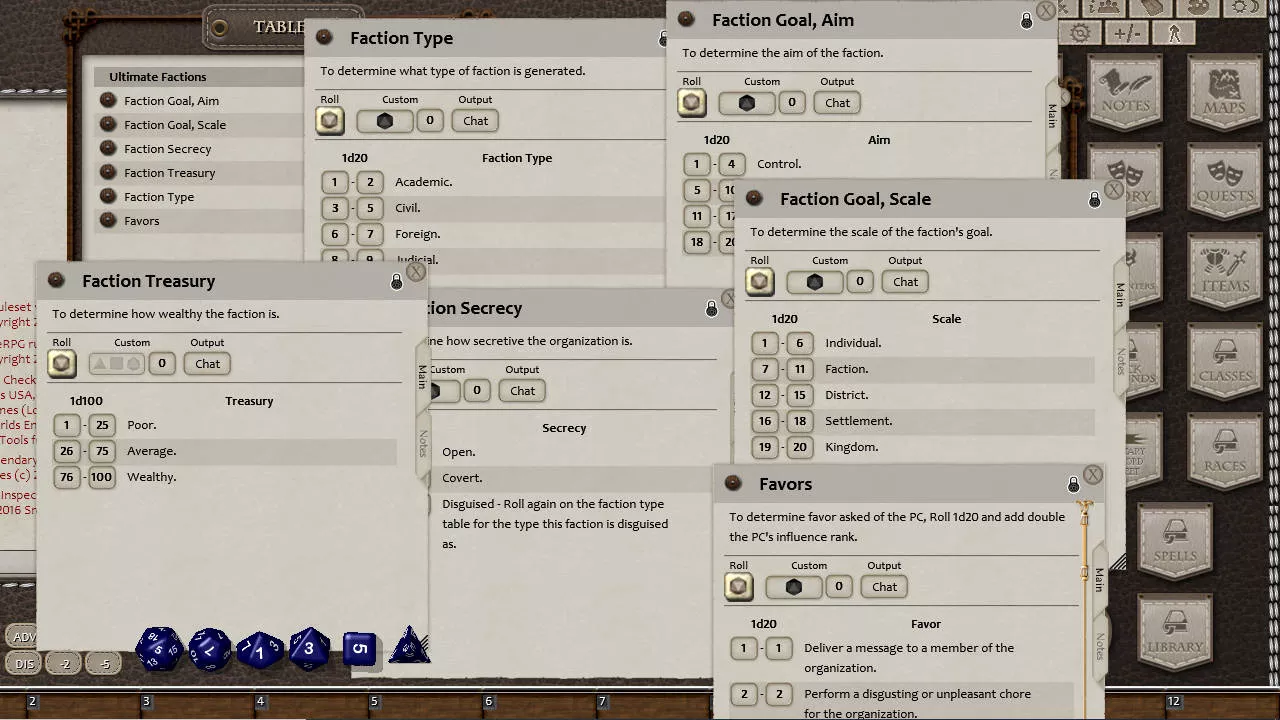Pick the blue d4 die
This screenshot has width=1280, height=720.
coord(409,646)
